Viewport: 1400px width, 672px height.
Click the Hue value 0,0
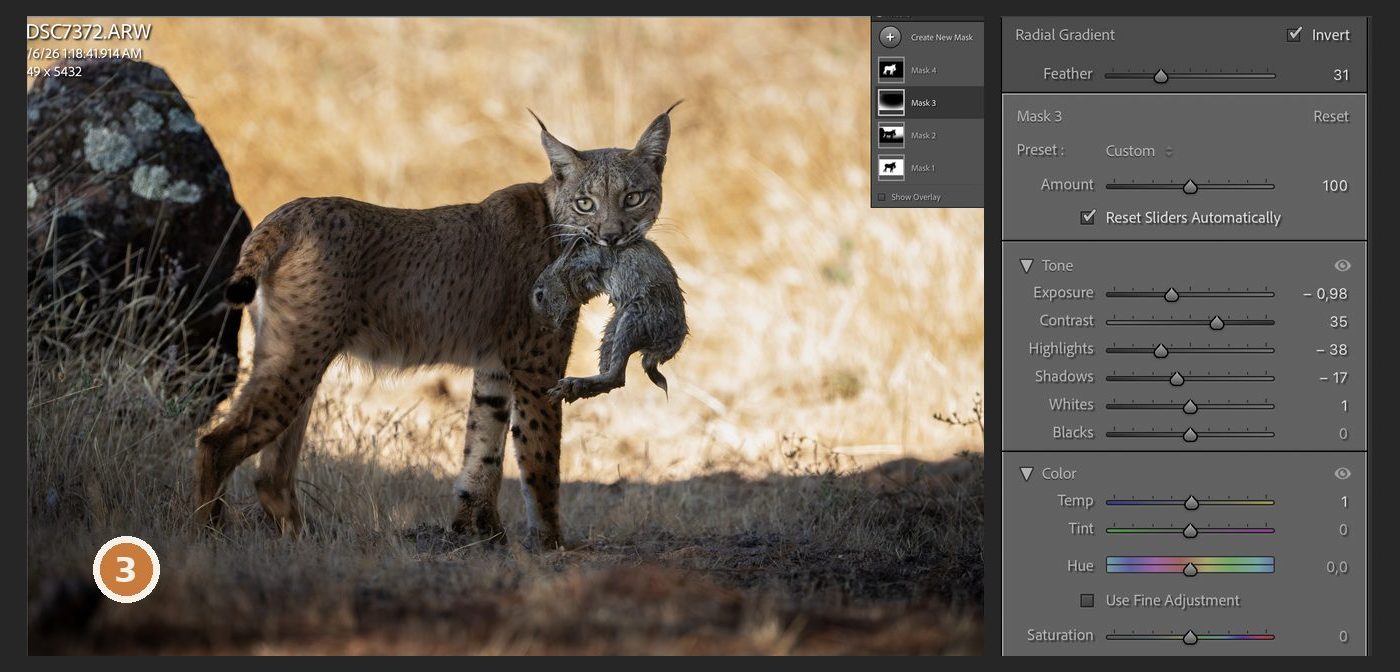click(x=1337, y=567)
